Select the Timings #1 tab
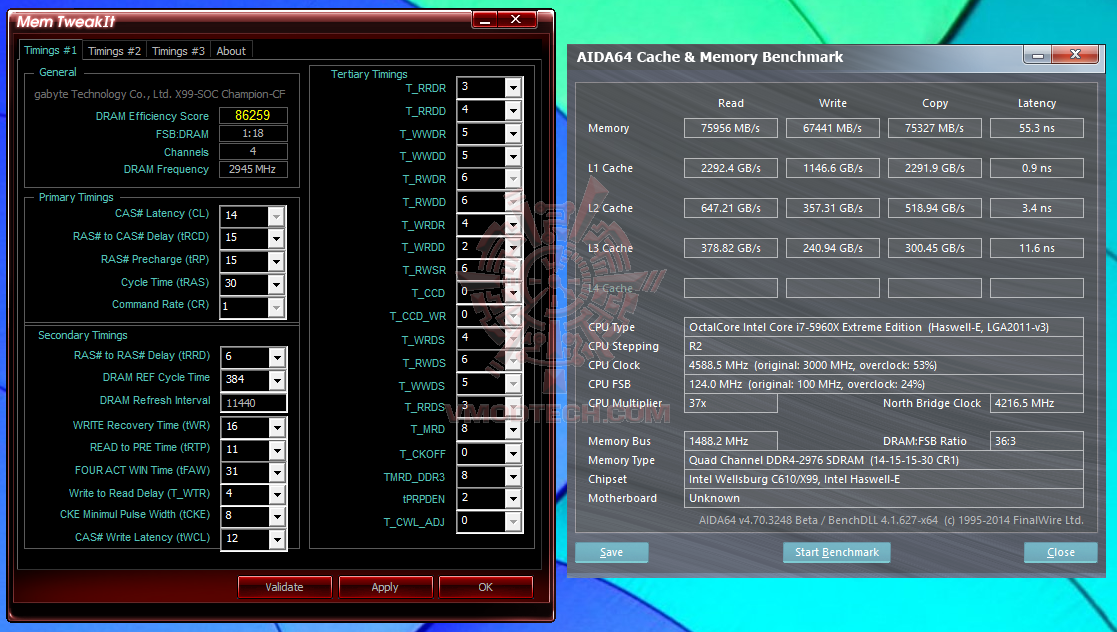 point(51,50)
